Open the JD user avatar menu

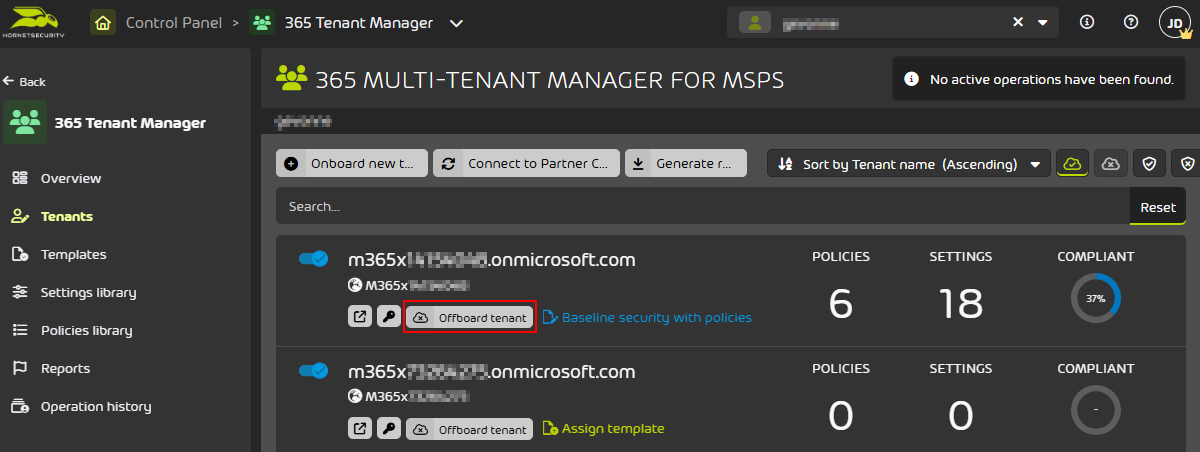[x=1175, y=23]
